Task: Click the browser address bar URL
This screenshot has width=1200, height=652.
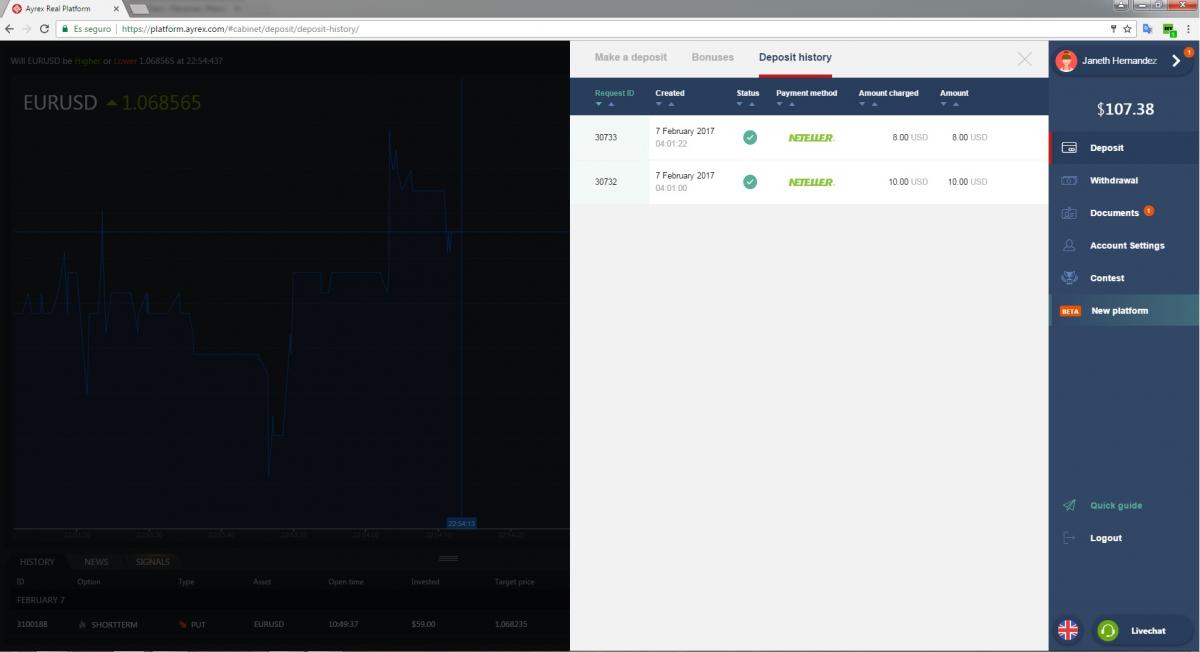Action: [240, 29]
